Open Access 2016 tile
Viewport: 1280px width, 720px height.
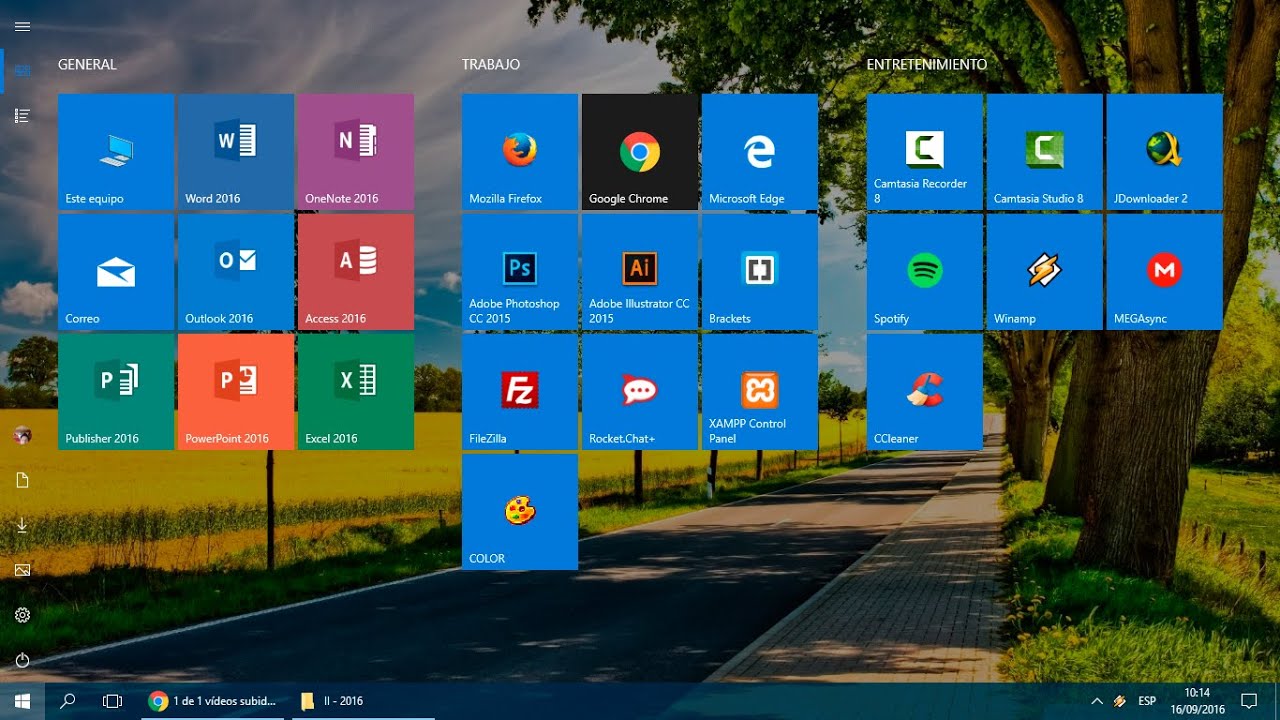coord(356,272)
